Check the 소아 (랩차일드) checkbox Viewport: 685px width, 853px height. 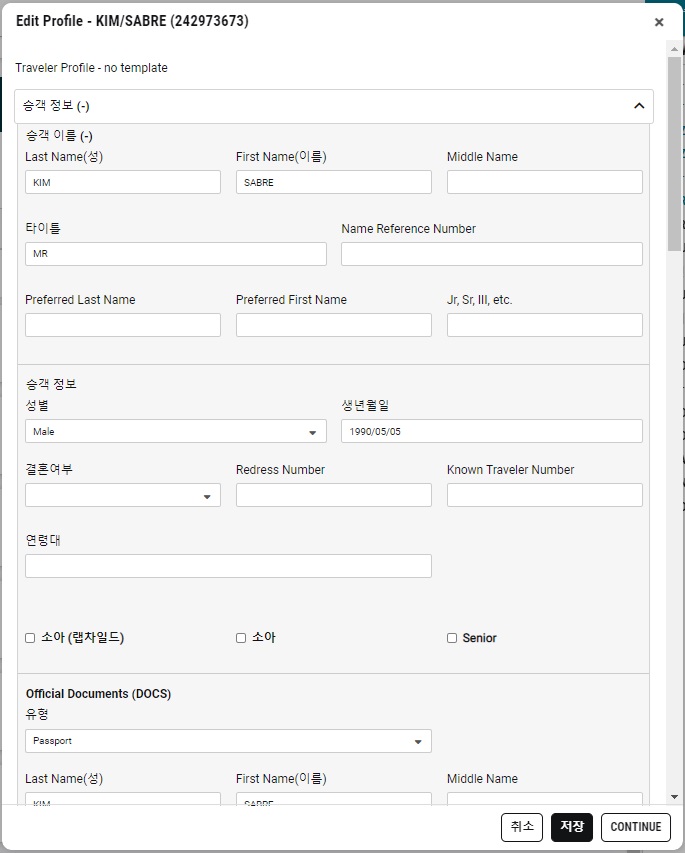[x=30, y=638]
